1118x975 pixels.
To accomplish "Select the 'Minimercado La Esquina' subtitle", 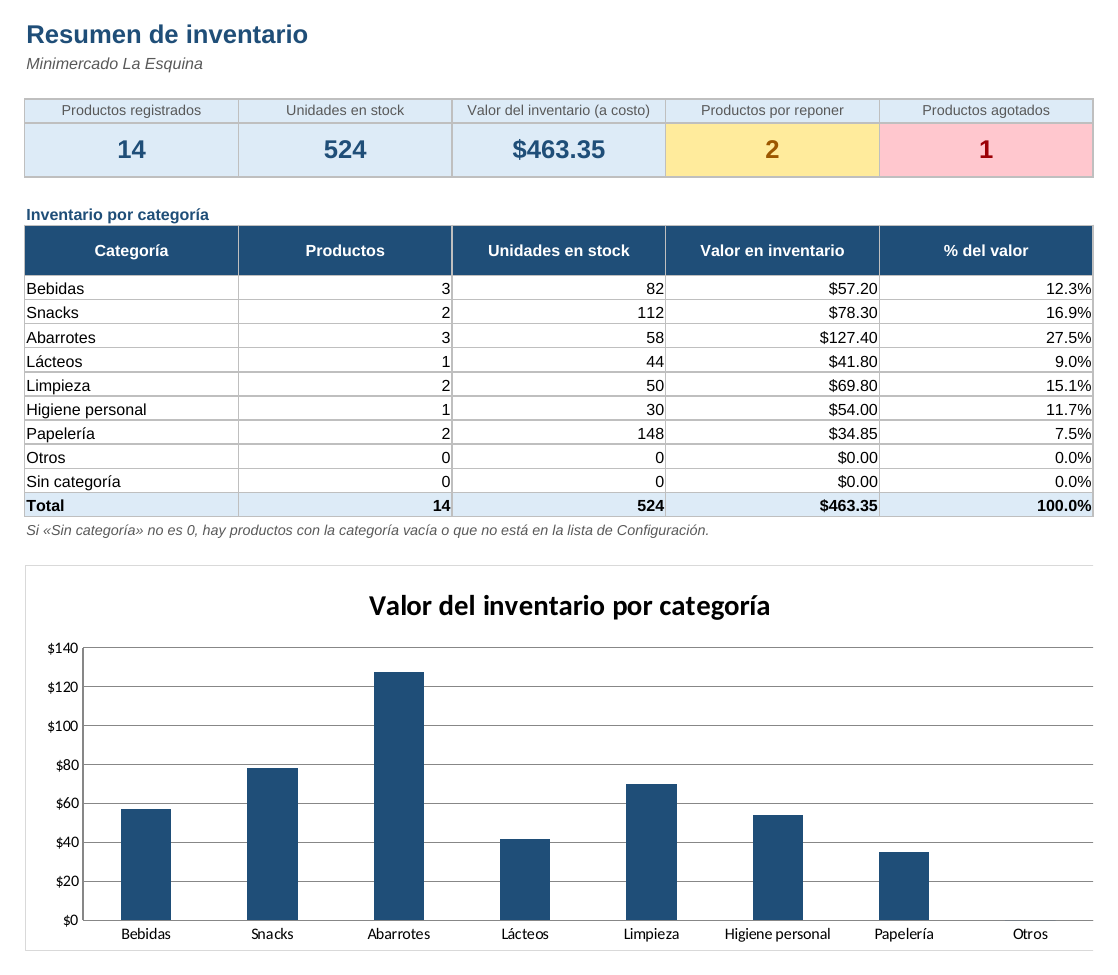I will pos(114,63).
